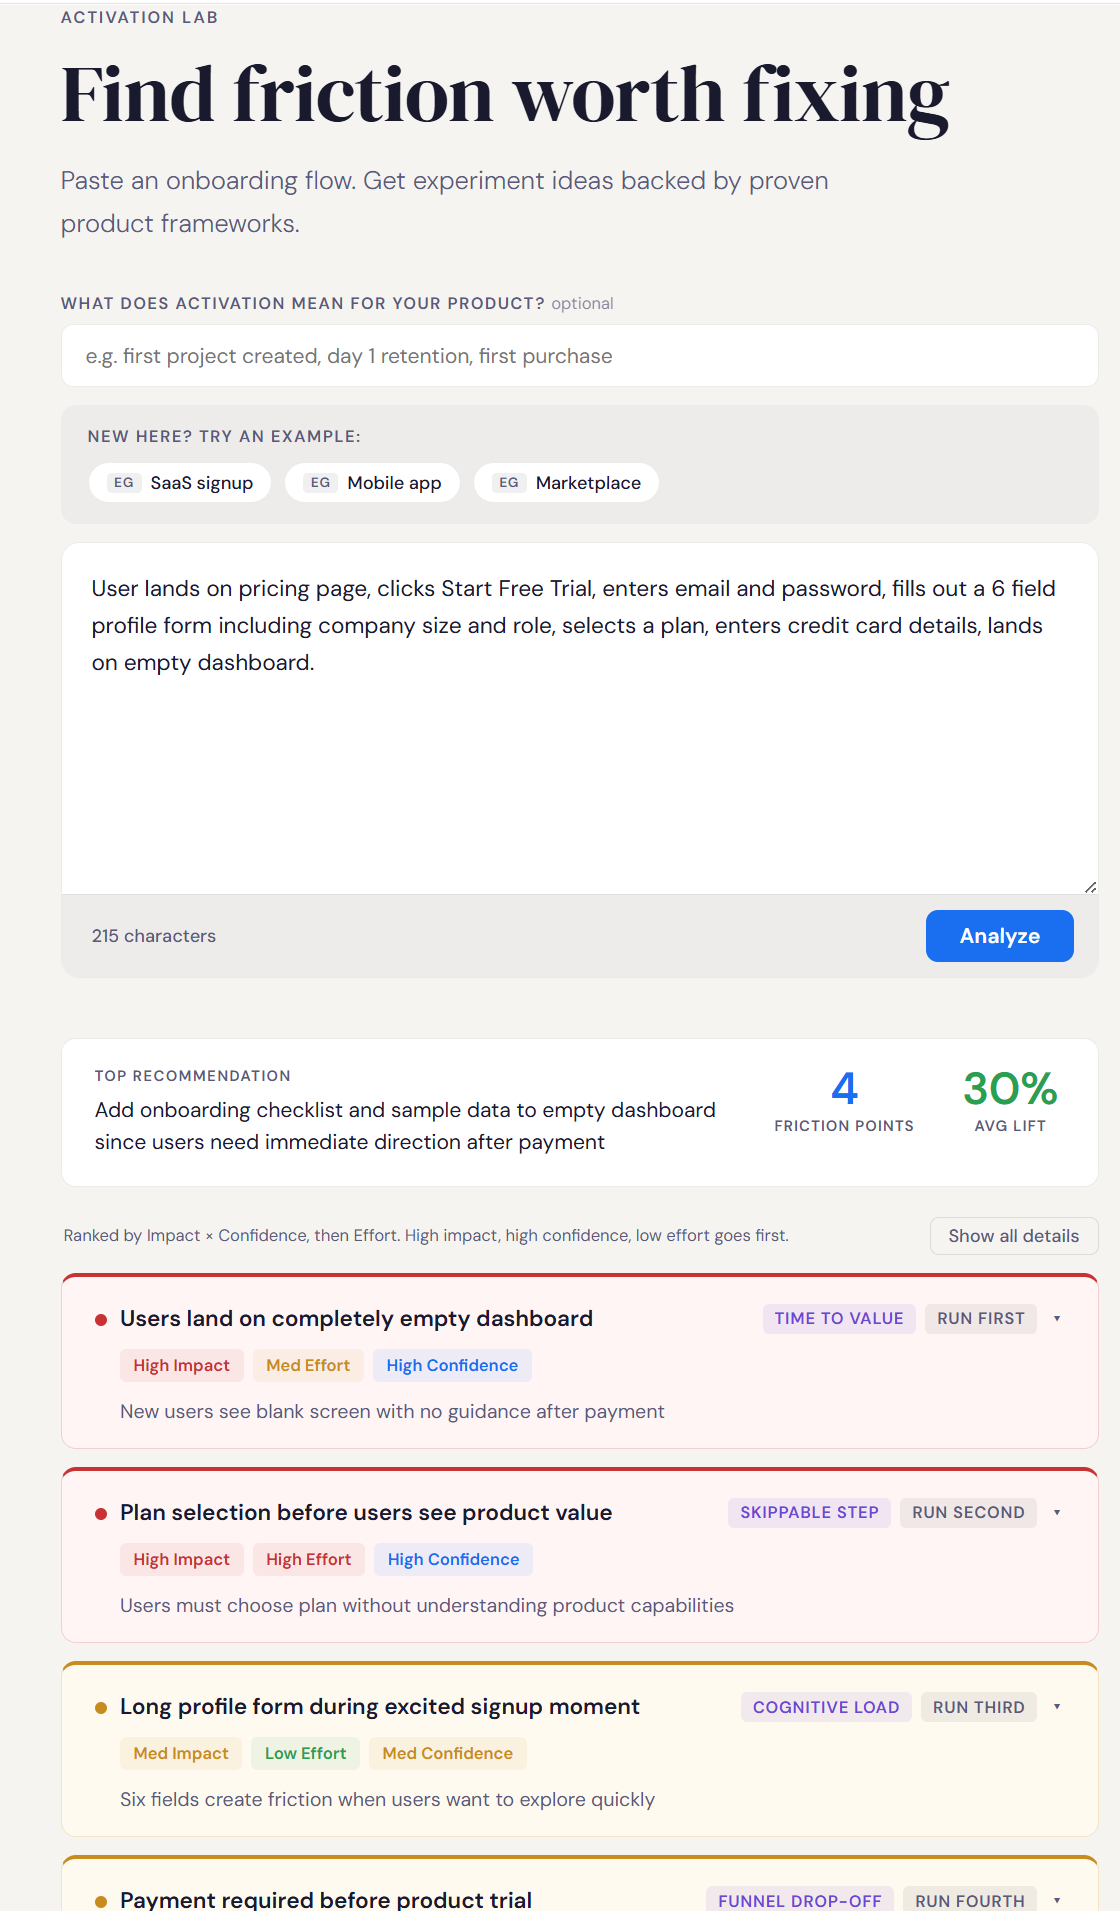
Task: Click red priority dot beside empty dashboard issue
Action: pyautogui.click(x=100, y=1318)
